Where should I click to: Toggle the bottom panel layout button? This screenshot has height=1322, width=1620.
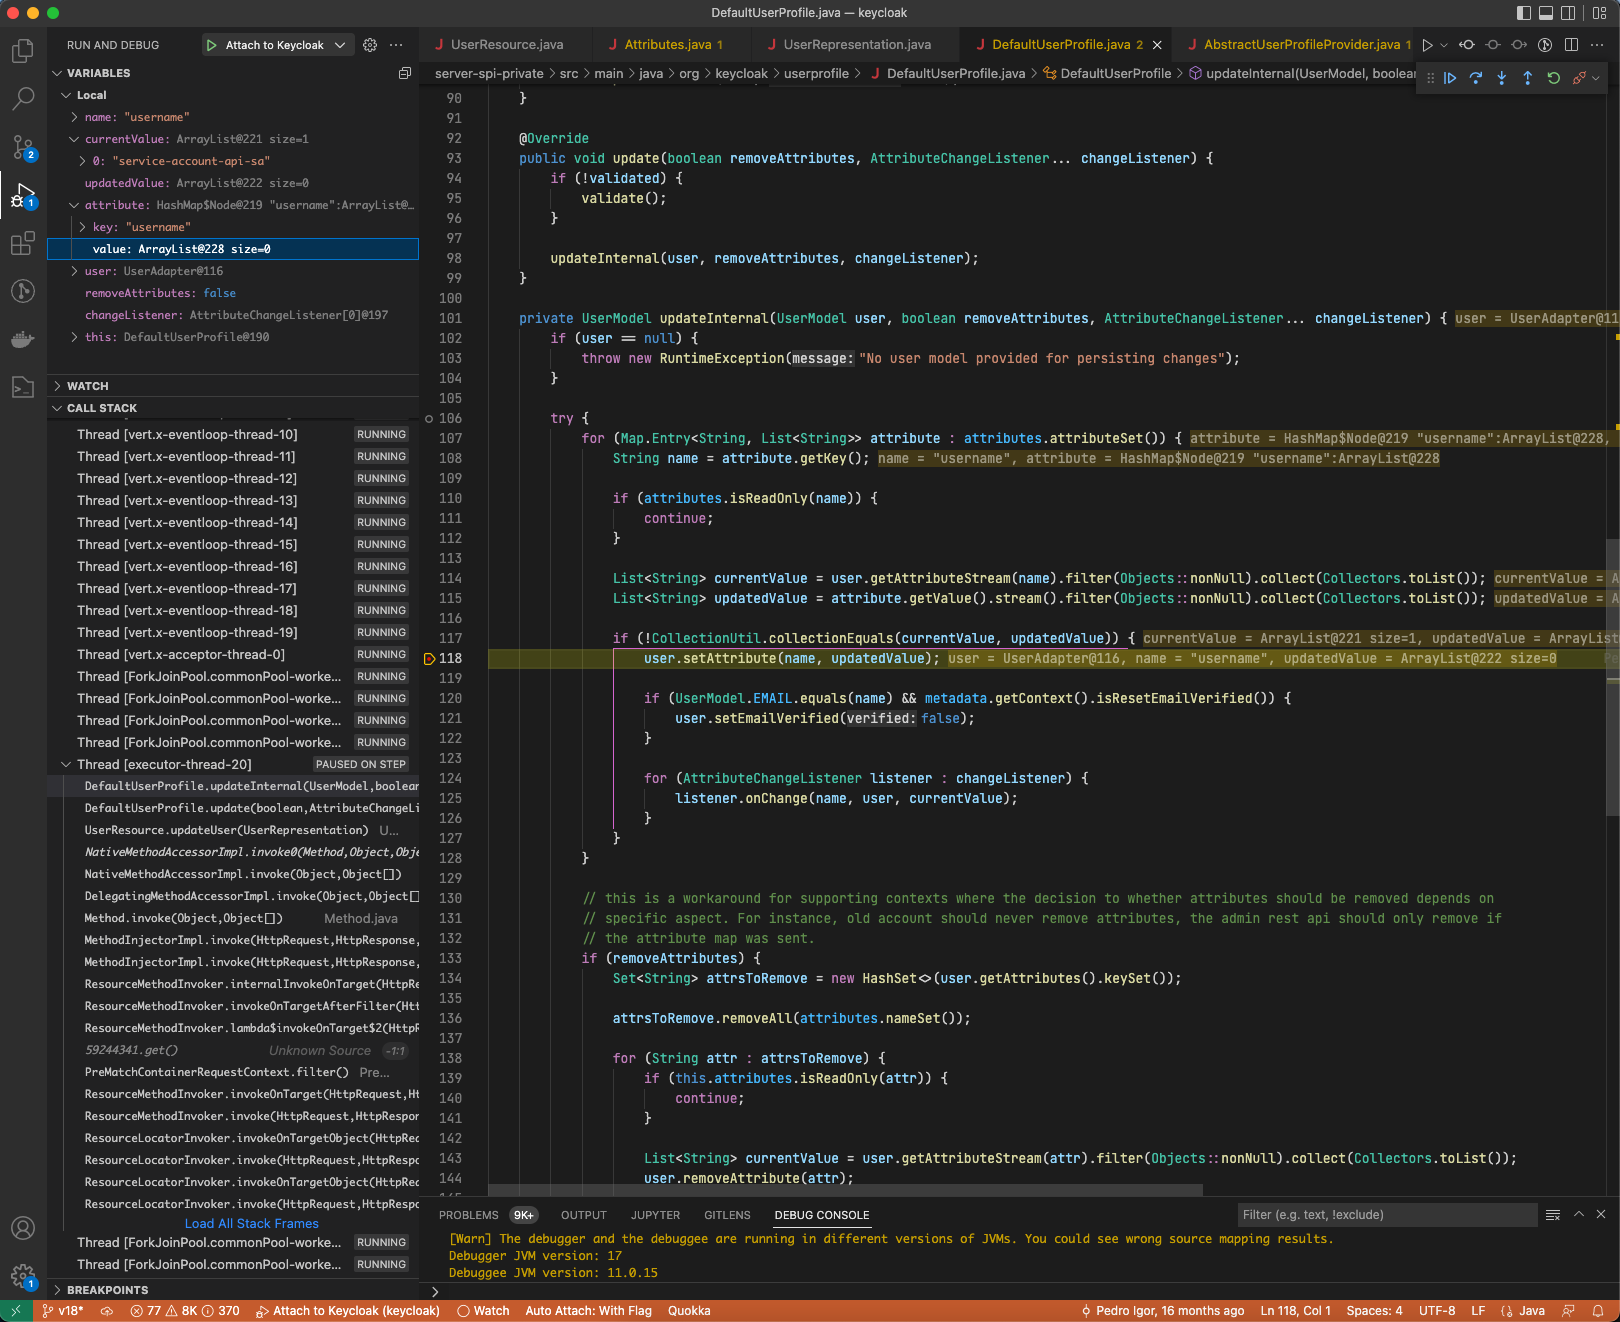coord(1546,13)
